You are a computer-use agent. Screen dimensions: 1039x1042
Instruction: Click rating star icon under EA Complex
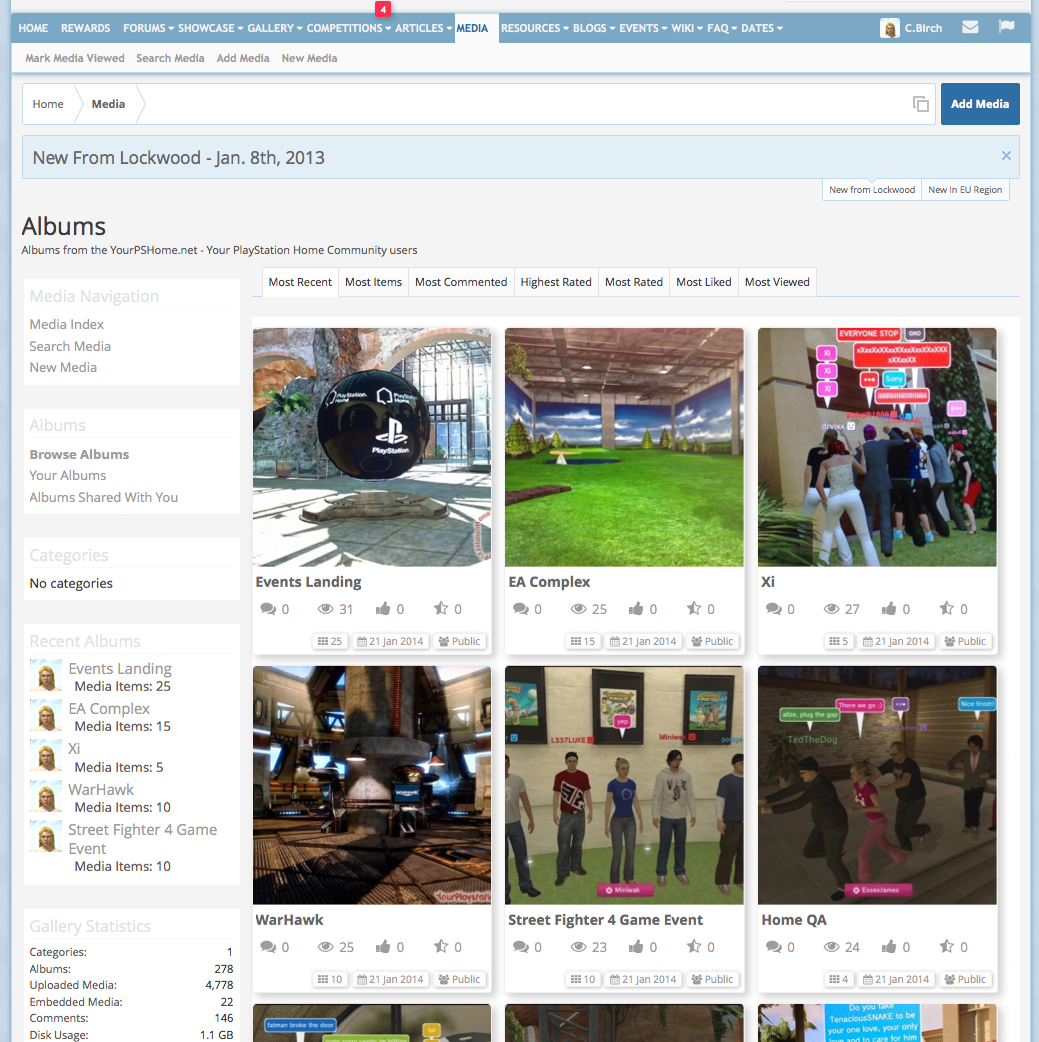click(694, 608)
